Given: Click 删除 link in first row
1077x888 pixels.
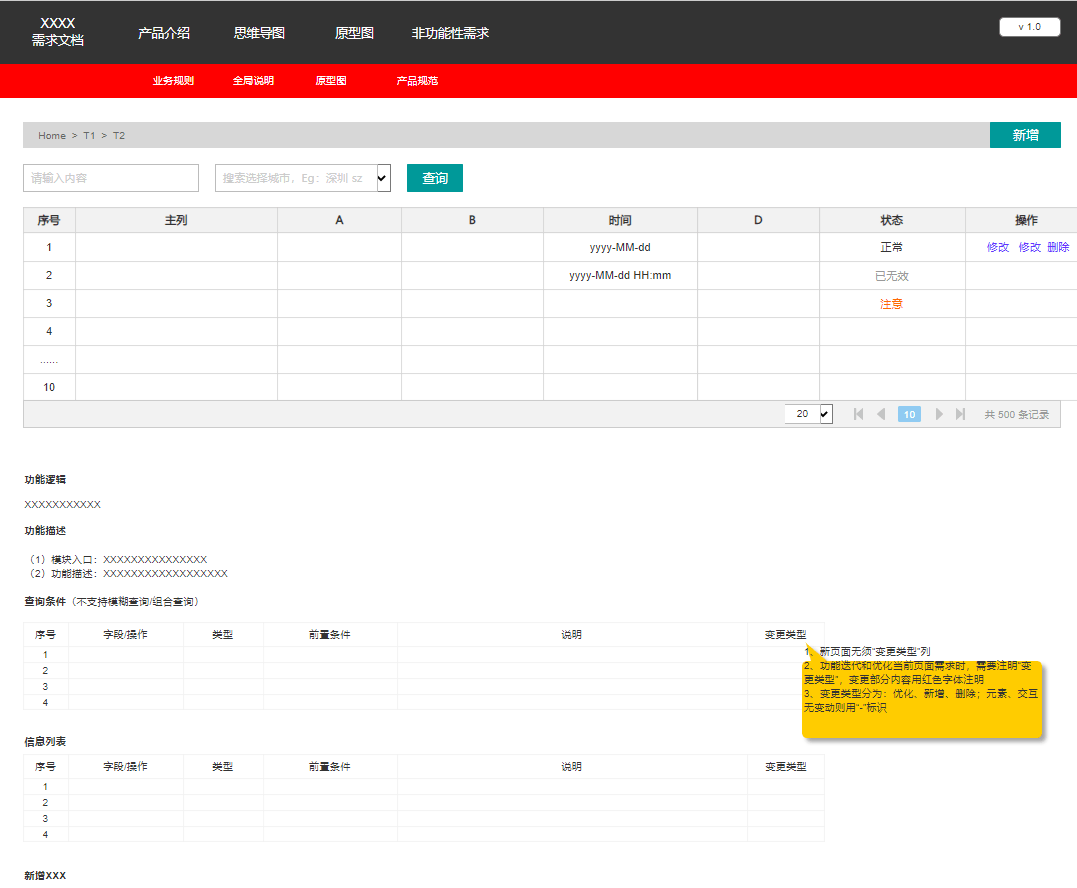Looking at the screenshot, I should coord(1058,247).
